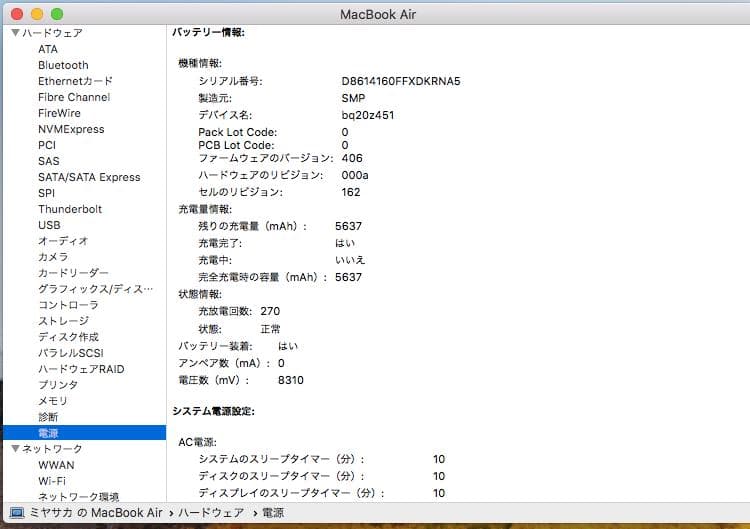Click the MacBook Air window title
Image resolution: width=750 pixels, height=529 pixels.
(x=378, y=15)
